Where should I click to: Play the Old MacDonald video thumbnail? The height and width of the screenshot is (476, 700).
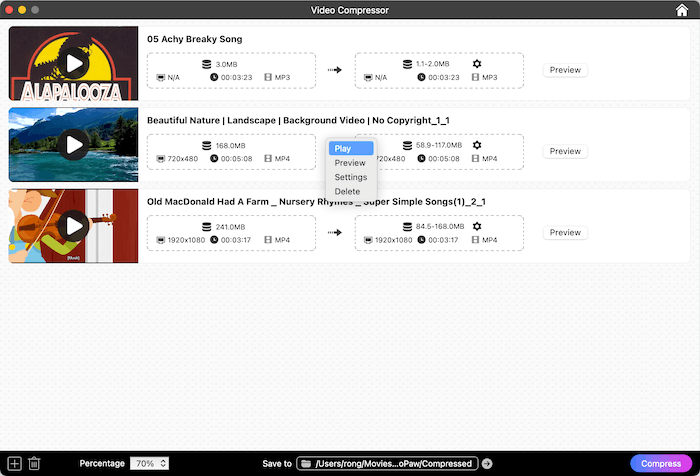73,226
